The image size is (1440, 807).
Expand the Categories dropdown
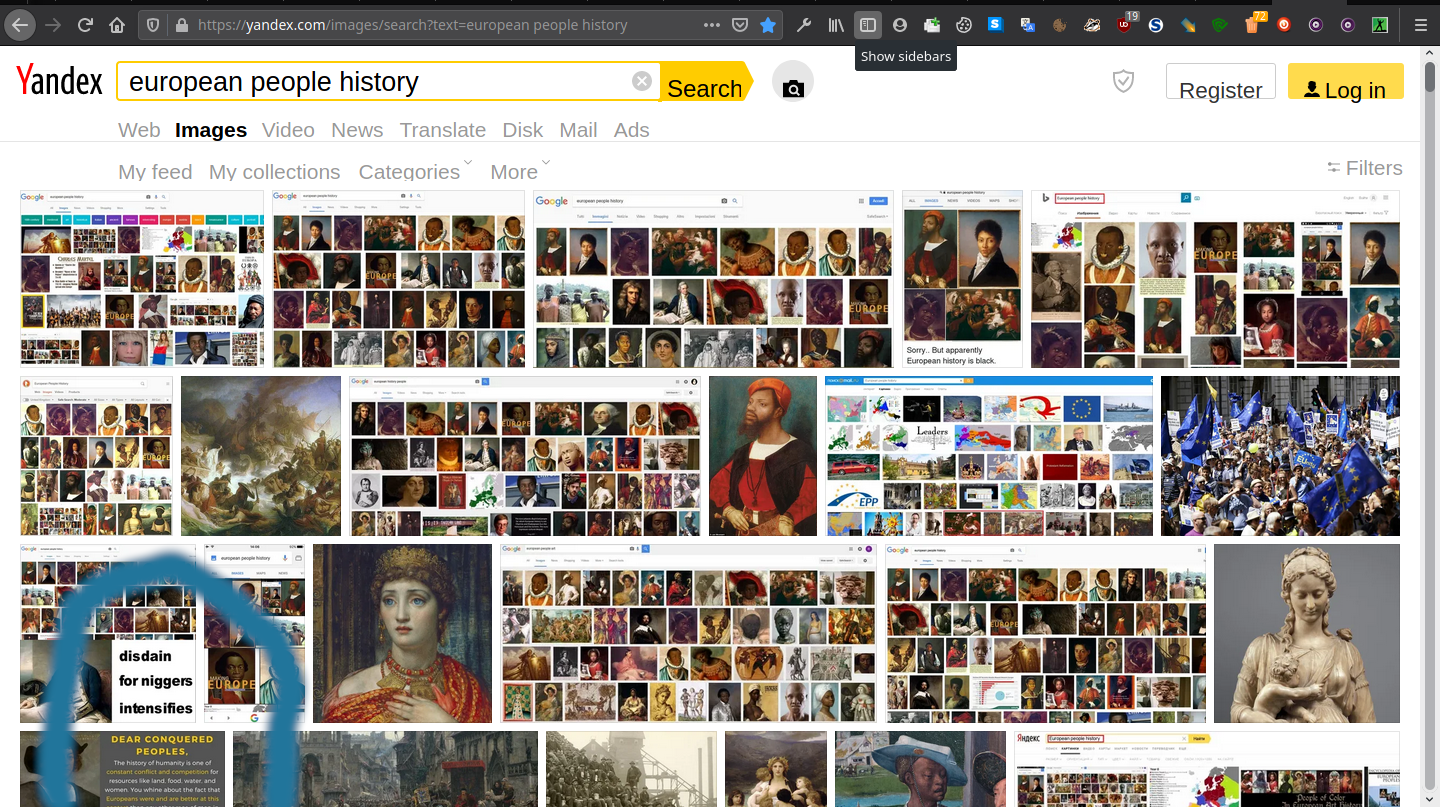point(415,170)
